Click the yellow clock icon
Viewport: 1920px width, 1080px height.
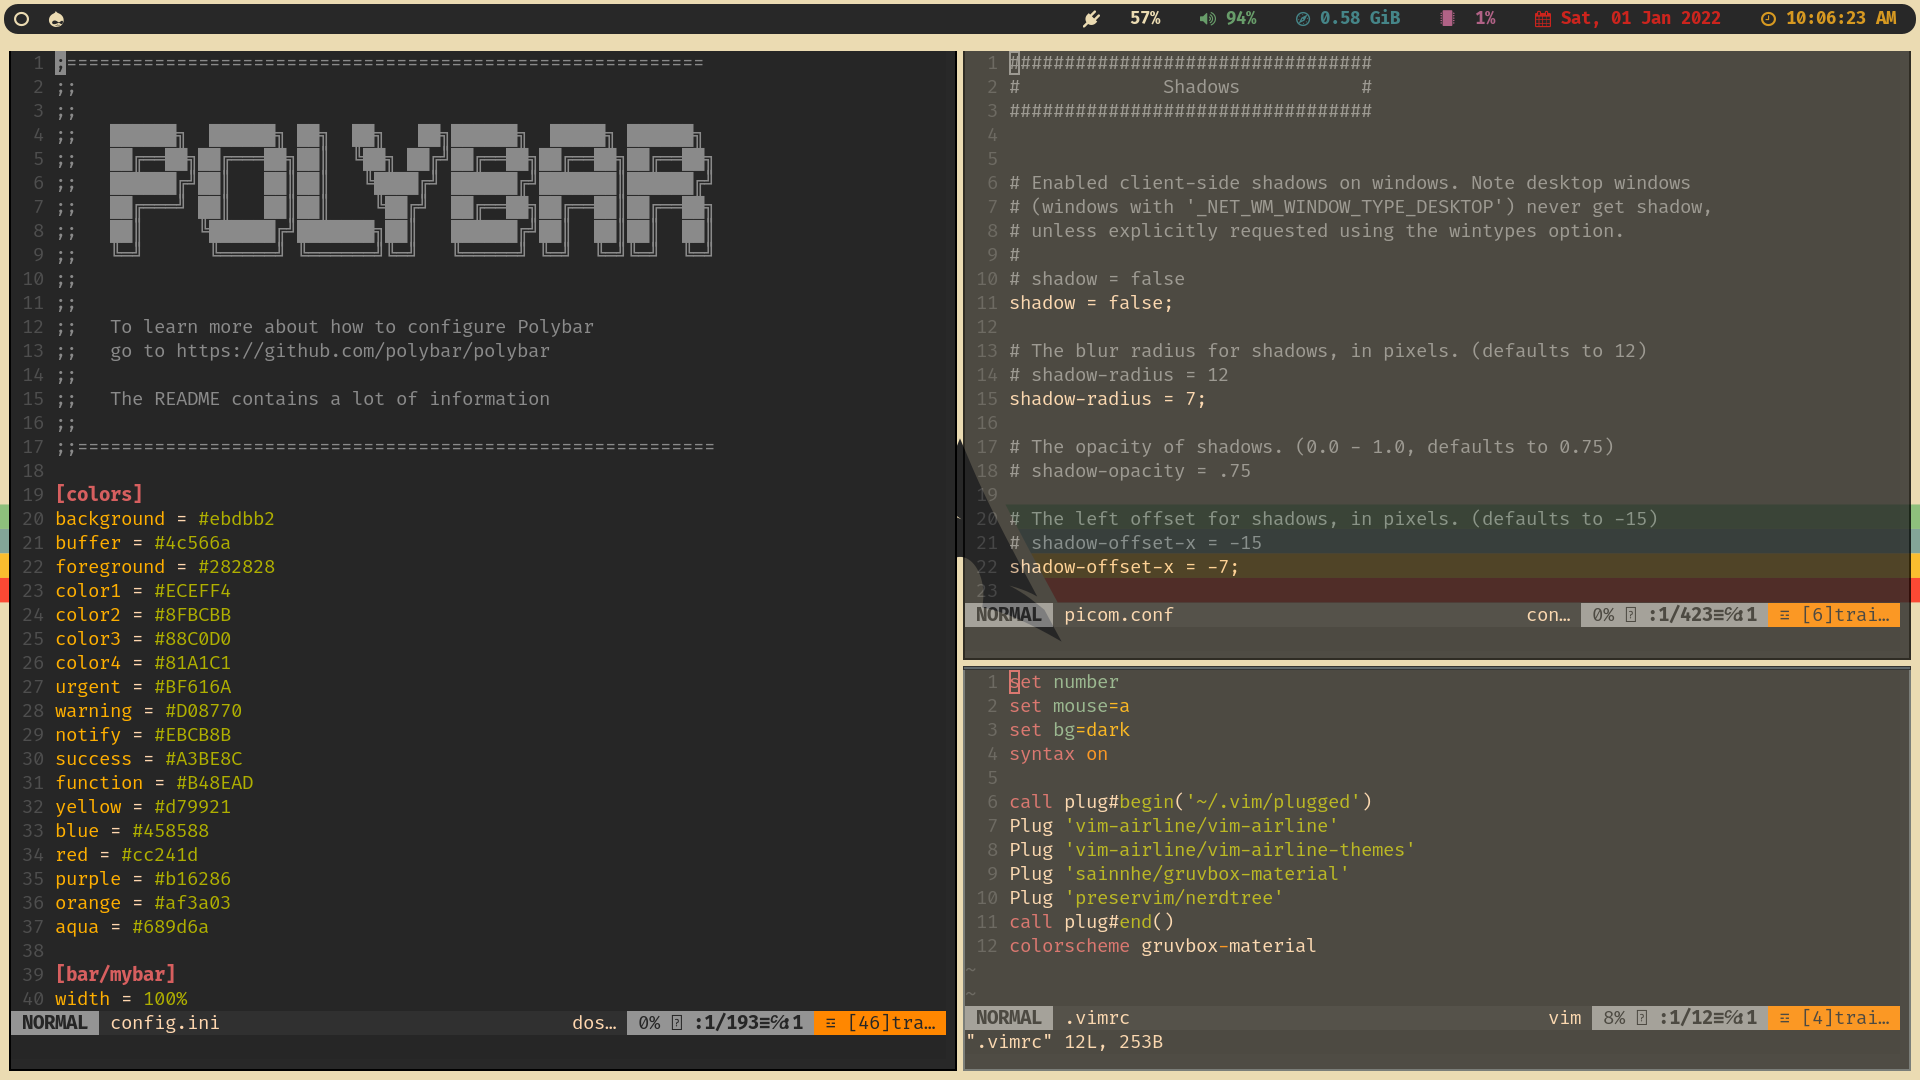[x=1768, y=19]
